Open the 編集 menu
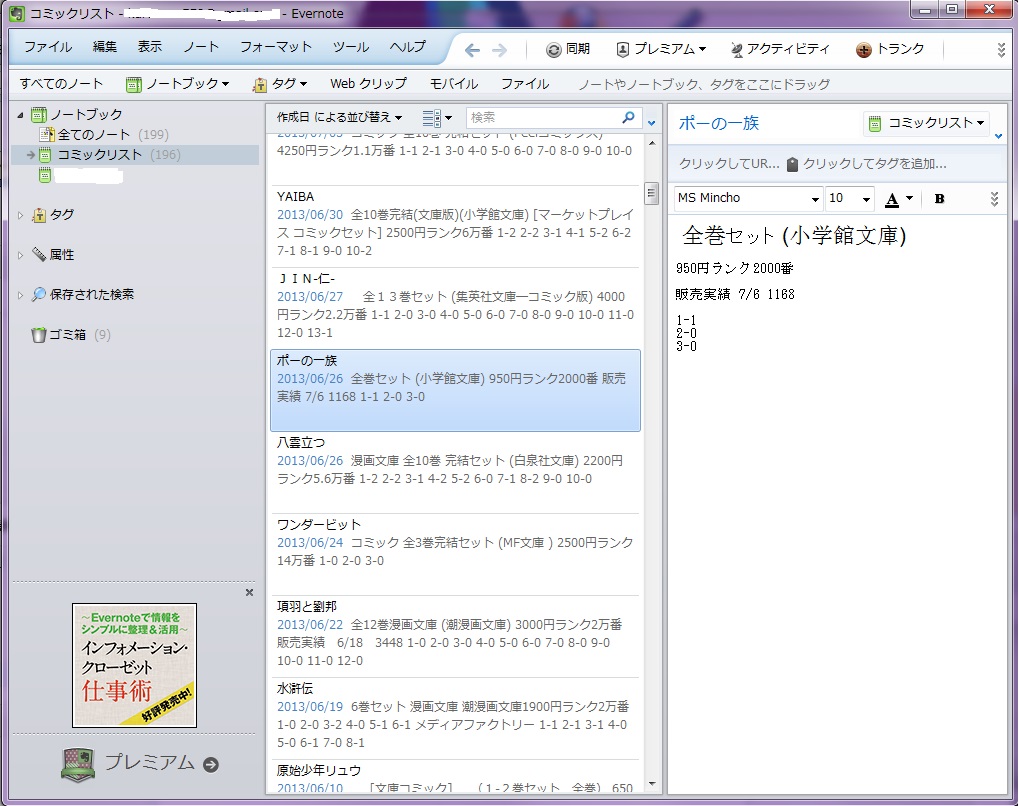This screenshot has width=1019, height=806. (x=105, y=47)
